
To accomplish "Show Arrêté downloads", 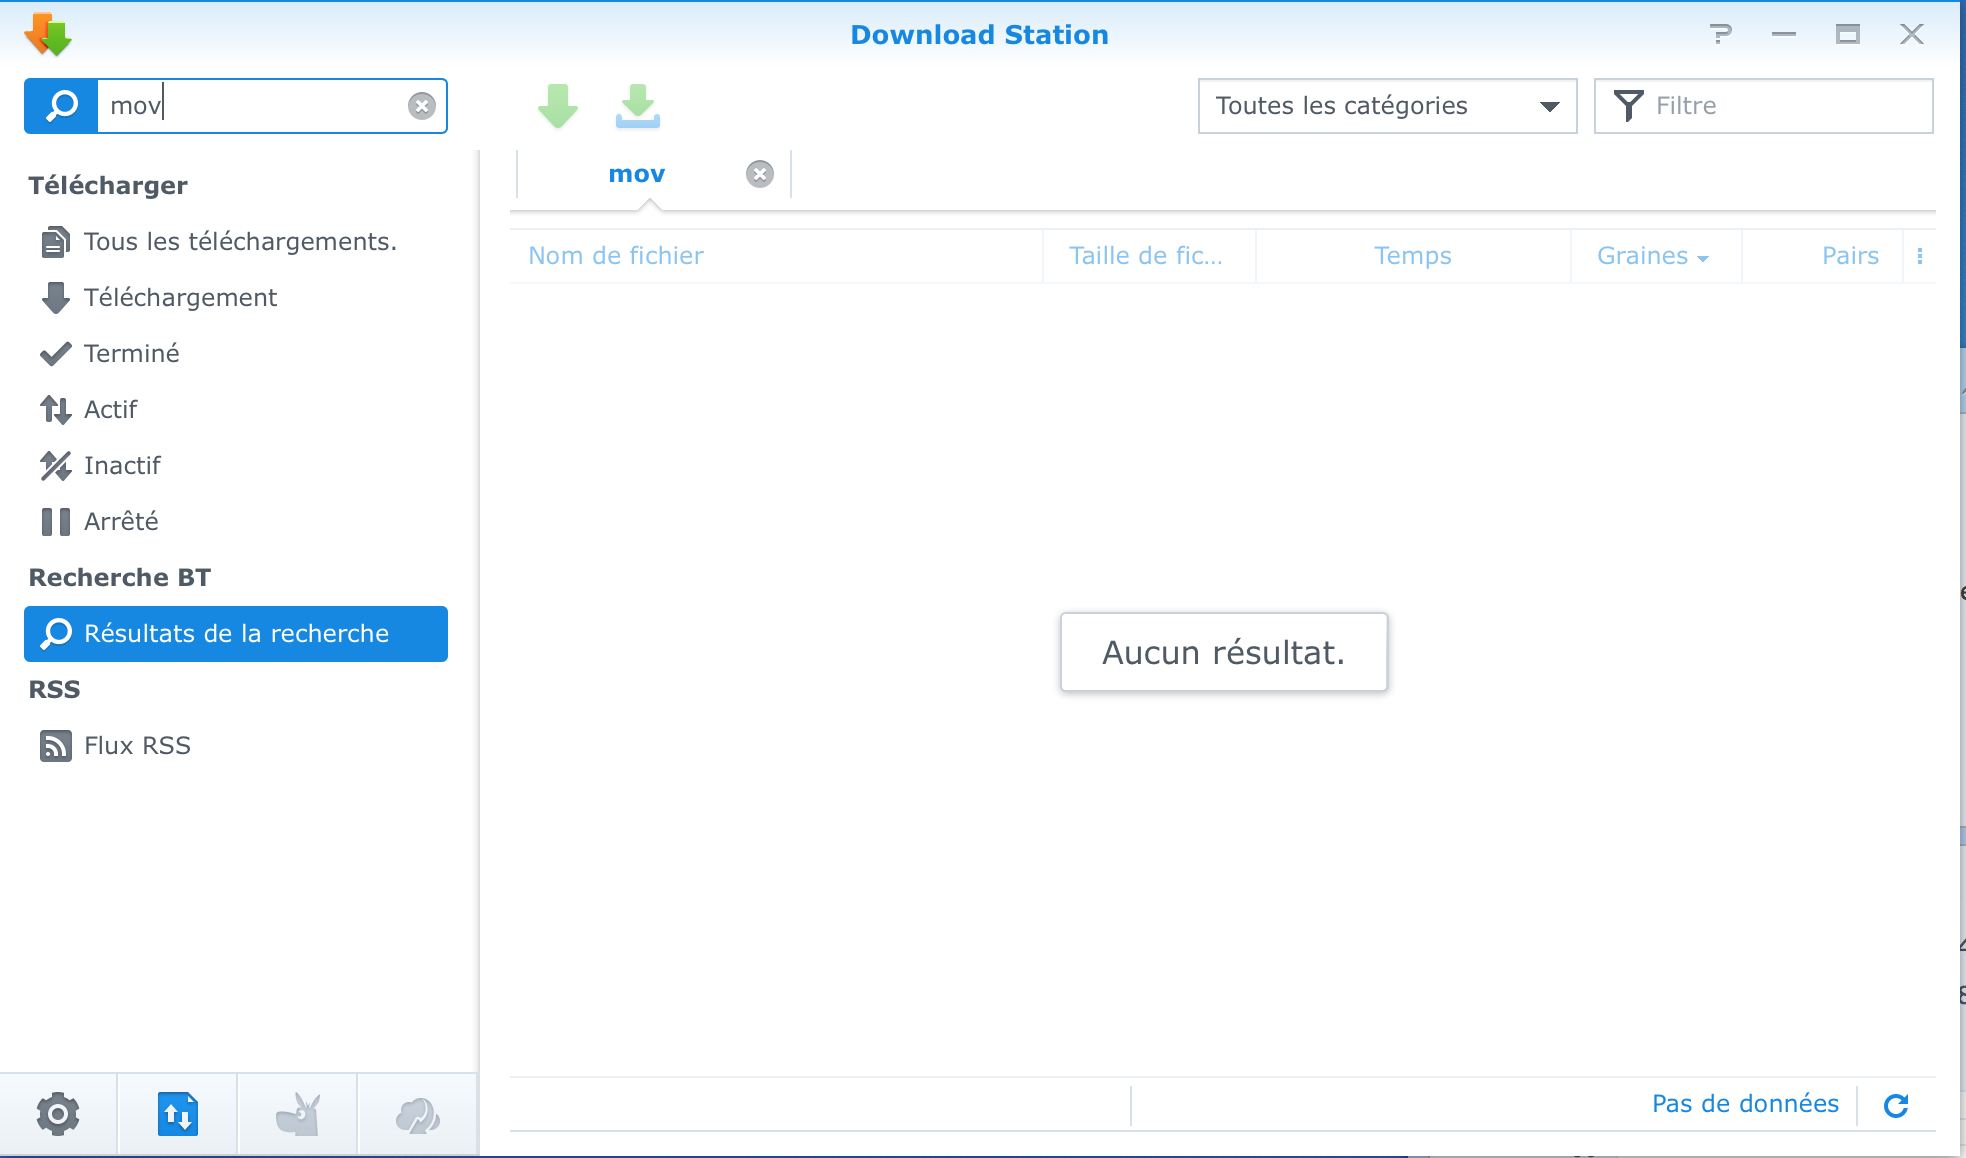I will [236, 522].
